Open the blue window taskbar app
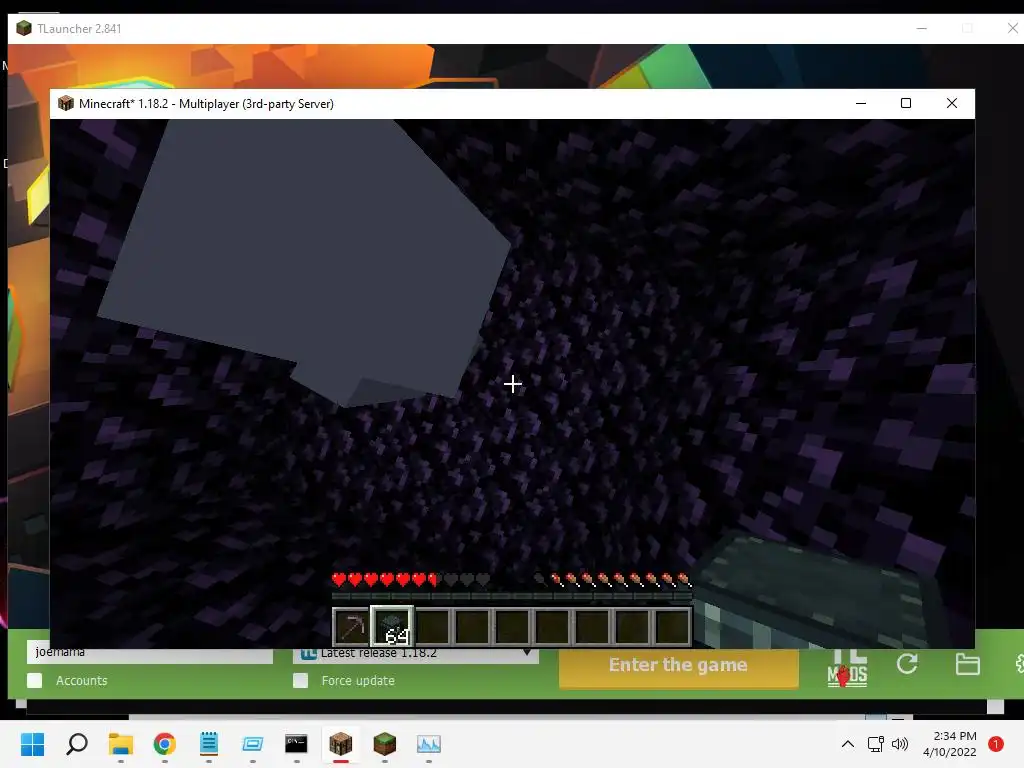1024x768 pixels. [253, 744]
